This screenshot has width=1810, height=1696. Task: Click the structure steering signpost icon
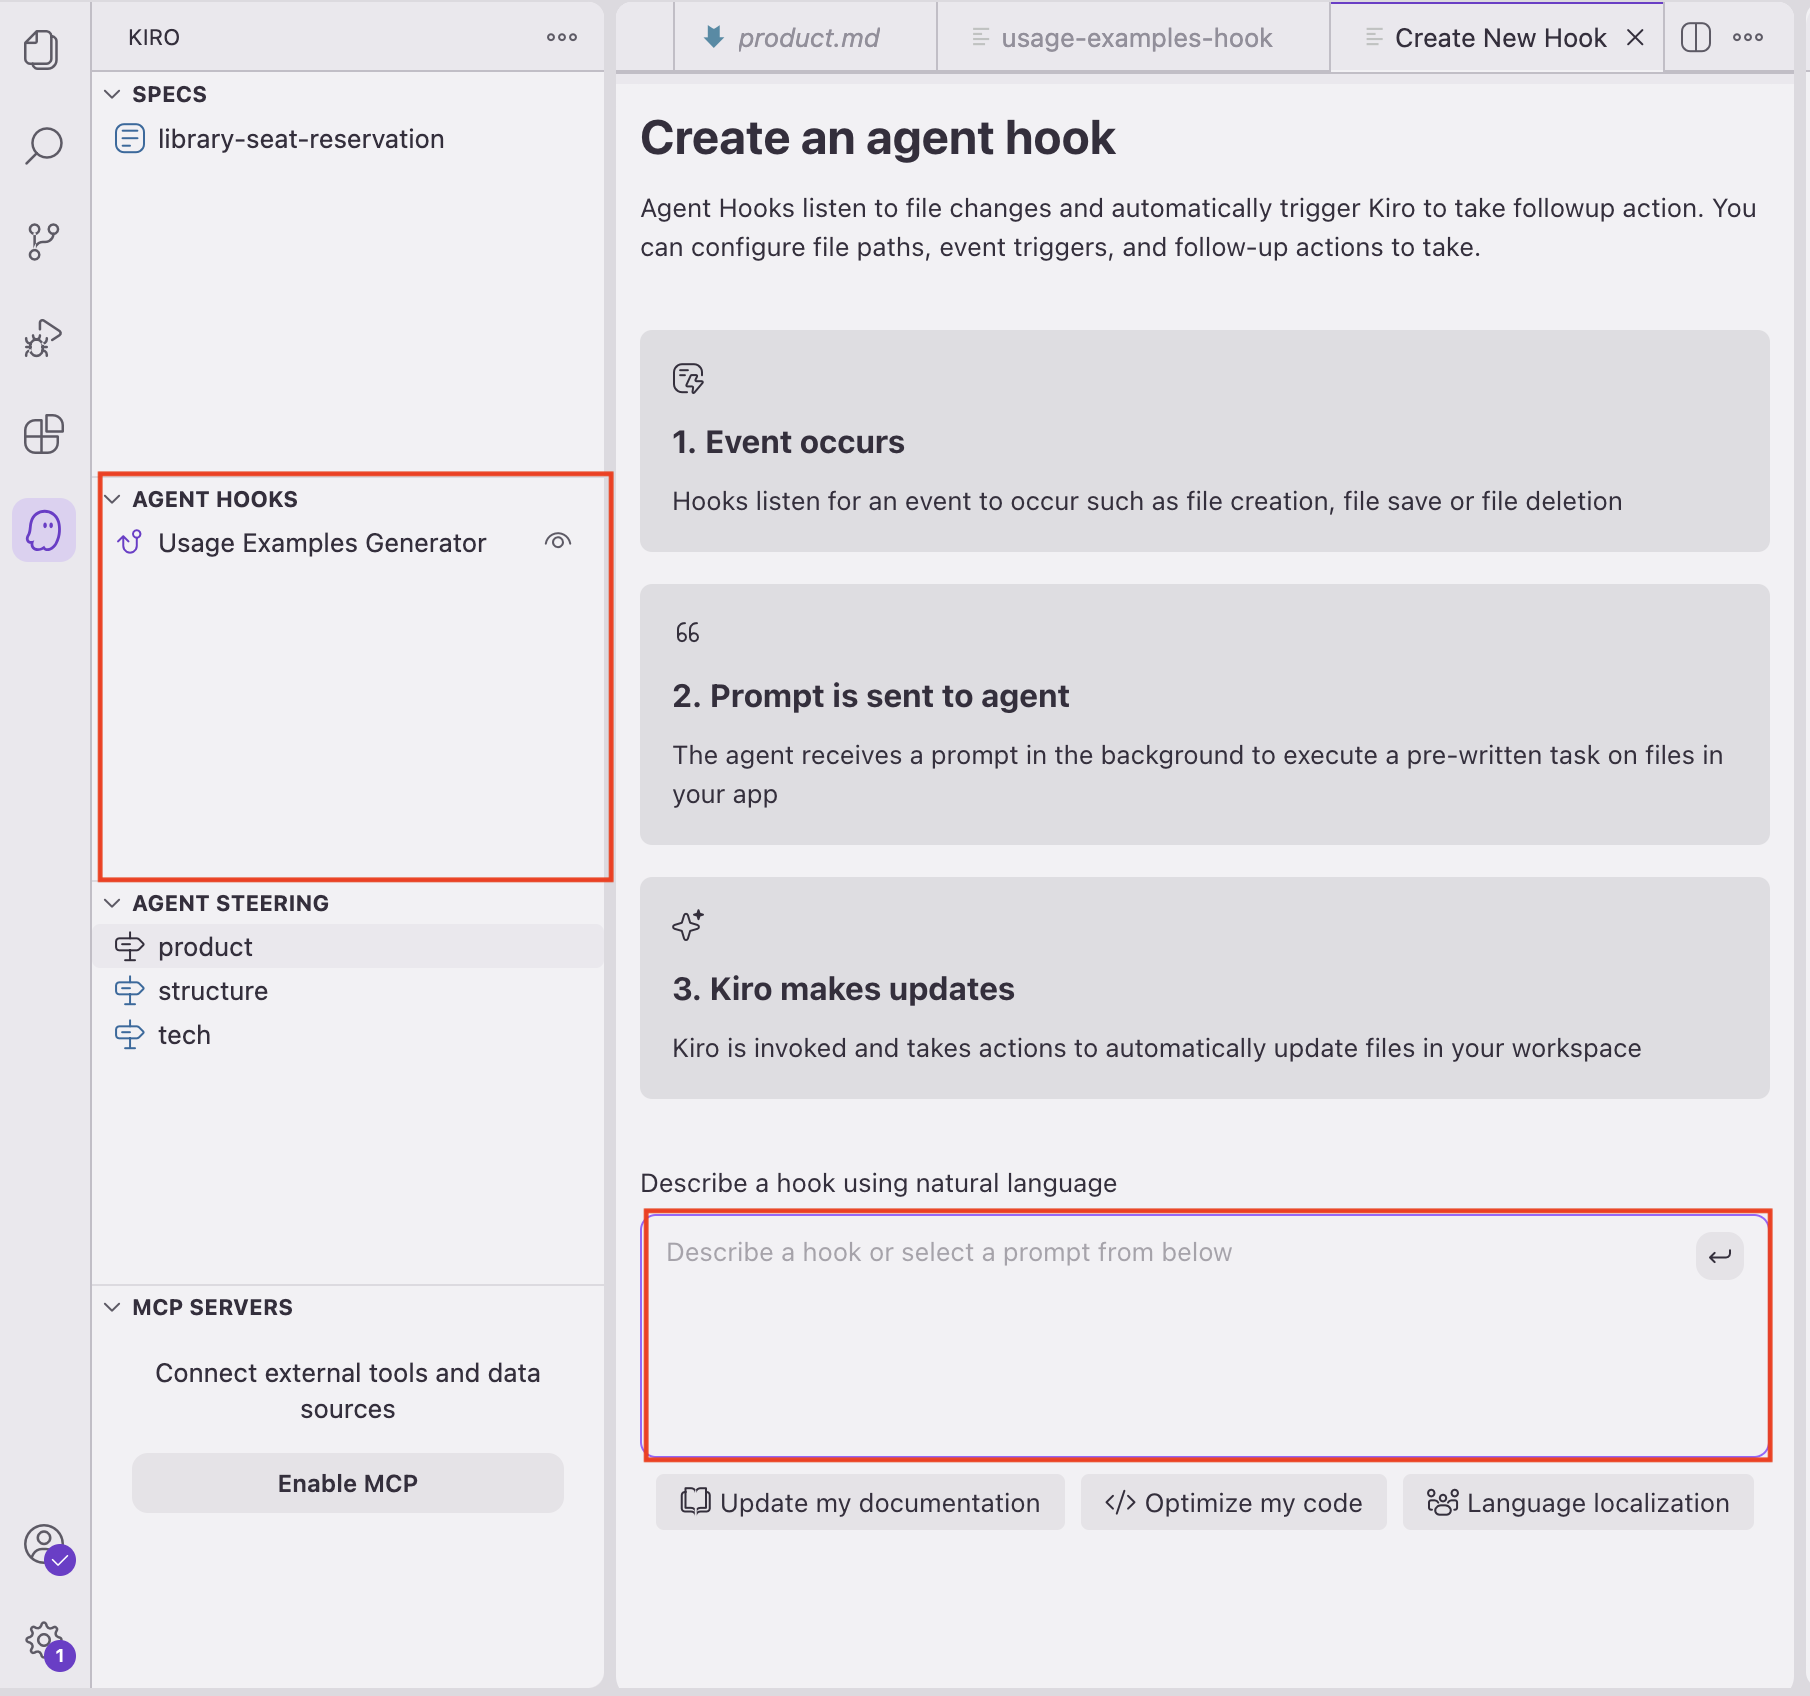point(129,991)
